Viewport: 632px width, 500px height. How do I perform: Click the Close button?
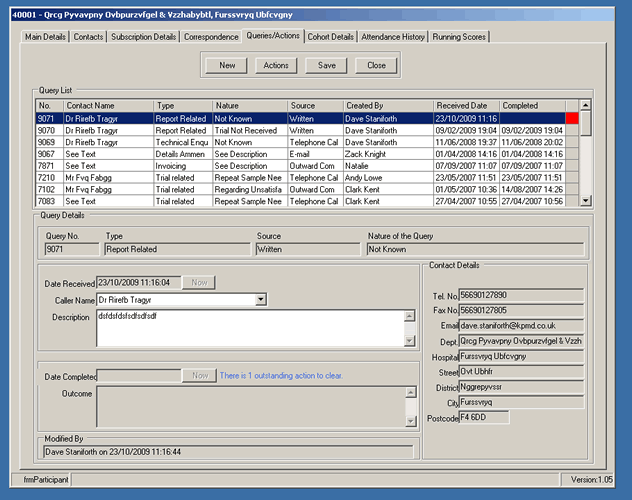(x=376, y=65)
